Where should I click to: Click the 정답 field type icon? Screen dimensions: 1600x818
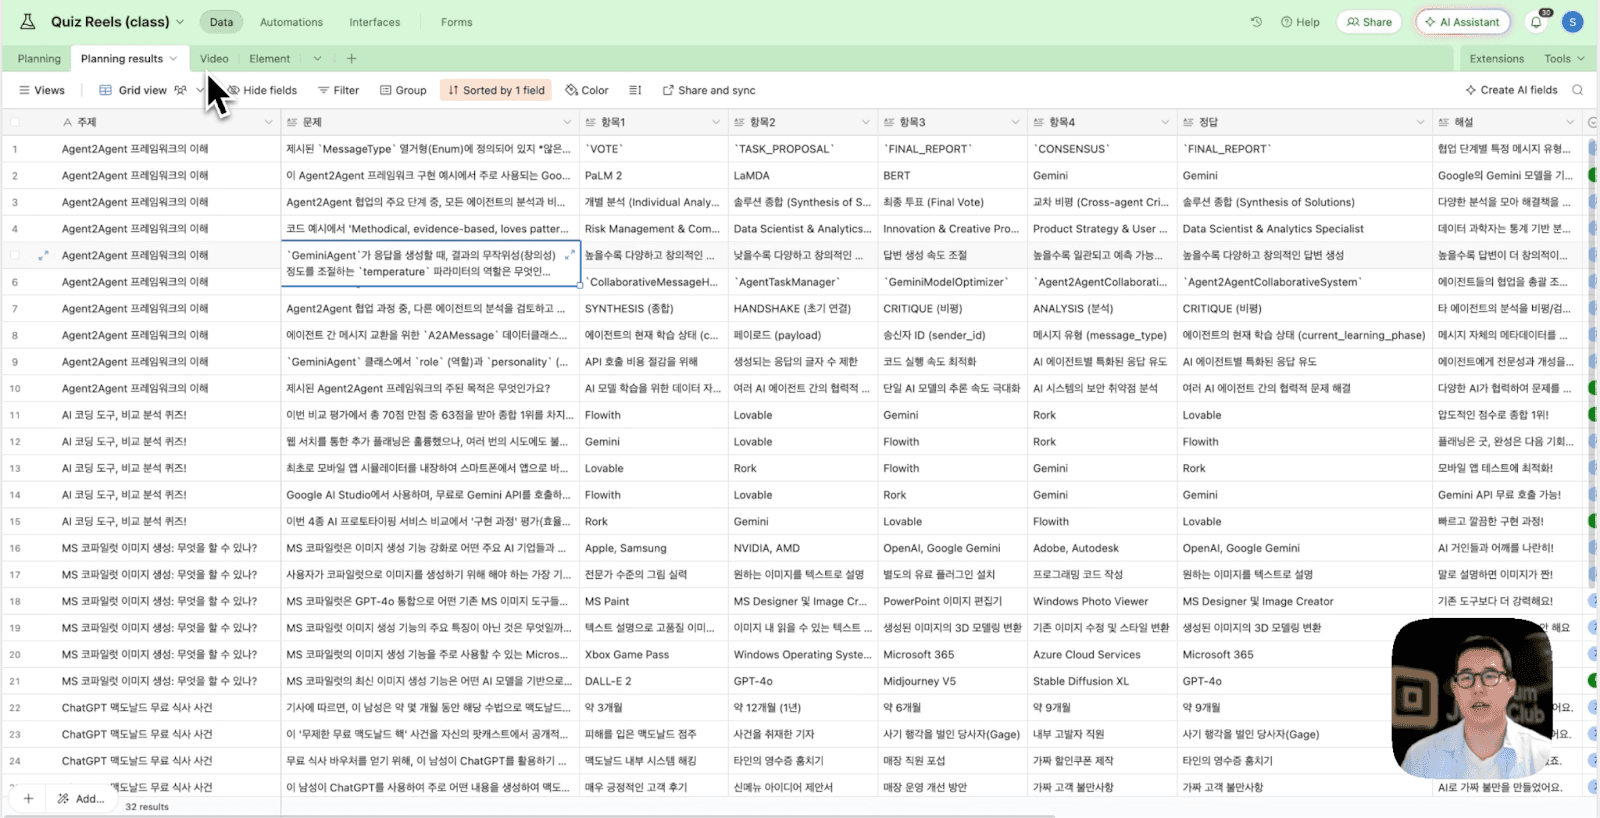1189,122
